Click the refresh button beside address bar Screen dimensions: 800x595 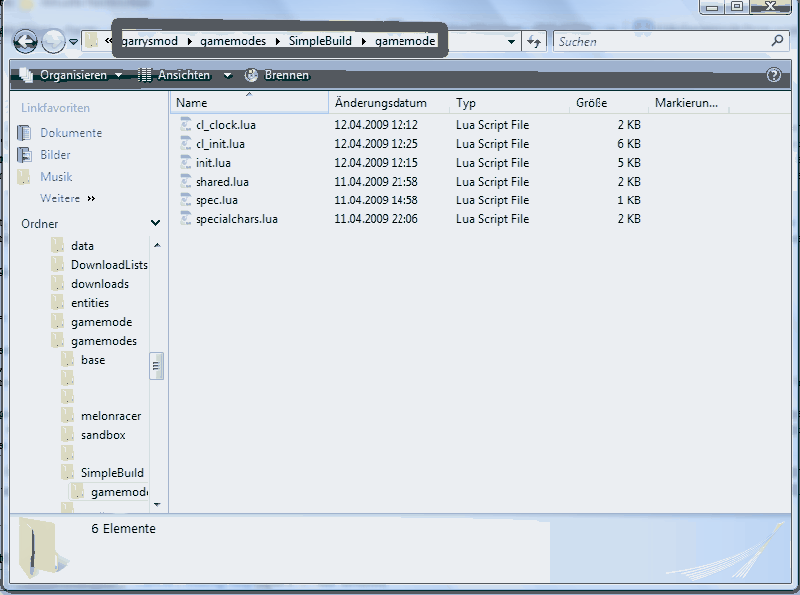(x=534, y=41)
